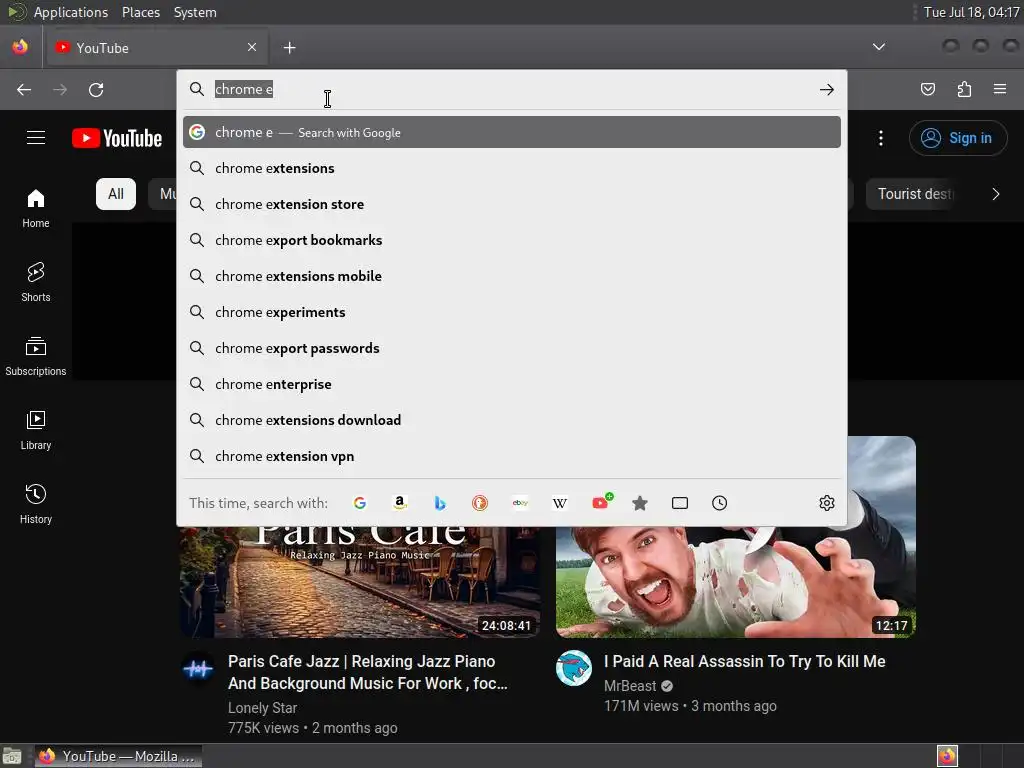Open the MrBeast assassin video thumbnail
1024x768 pixels.
click(736, 581)
